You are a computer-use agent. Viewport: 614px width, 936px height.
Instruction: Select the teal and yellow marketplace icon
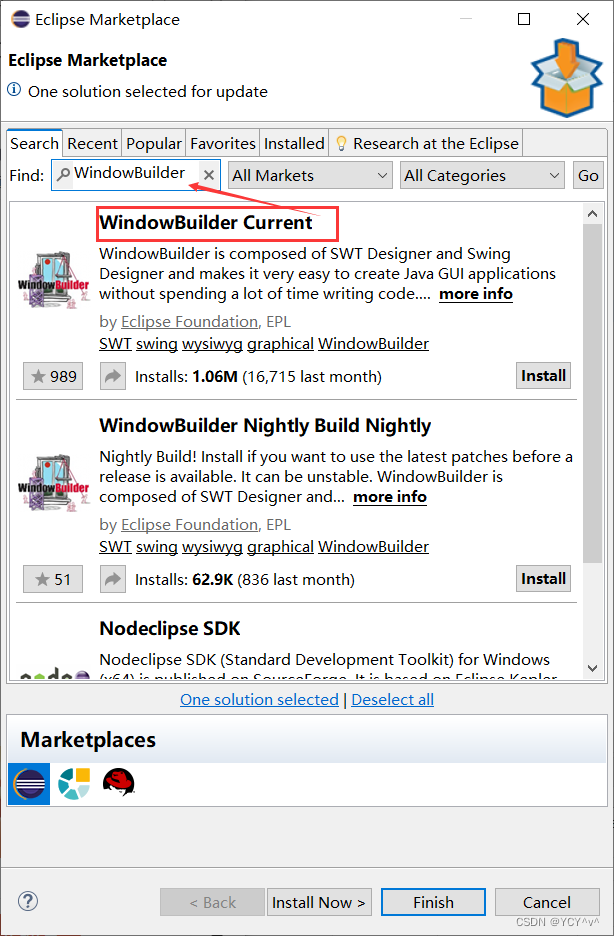tap(74, 784)
